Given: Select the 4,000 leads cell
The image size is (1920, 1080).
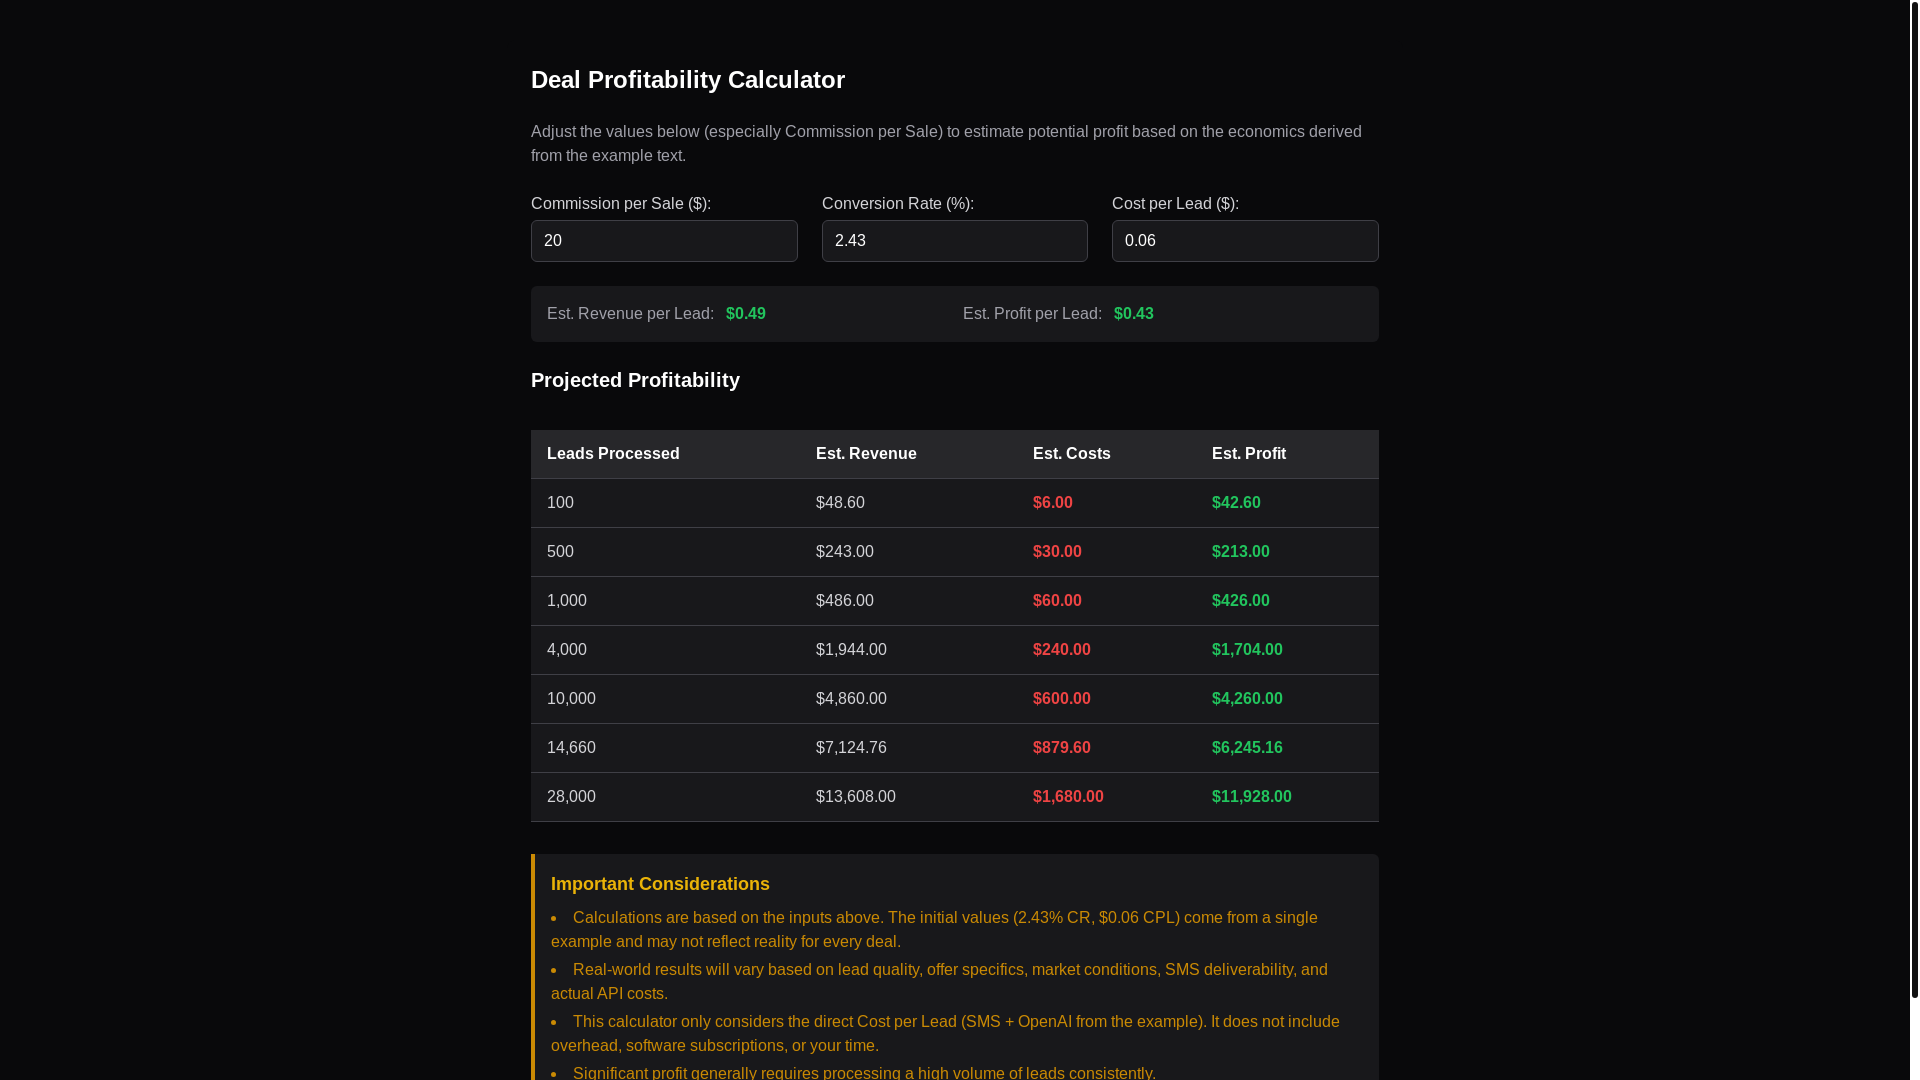Looking at the screenshot, I should click(665, 650).
